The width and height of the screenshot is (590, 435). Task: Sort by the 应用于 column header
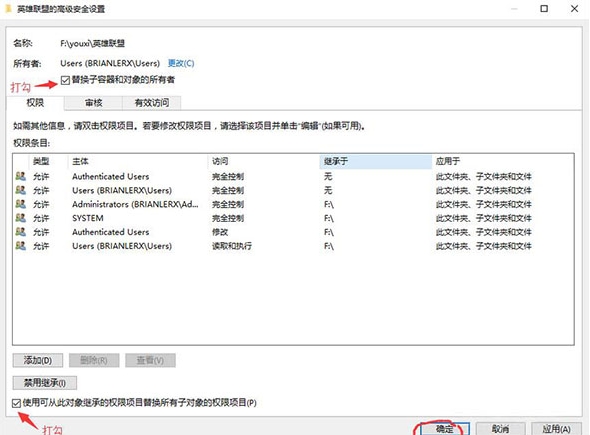(x=503, y=161)
